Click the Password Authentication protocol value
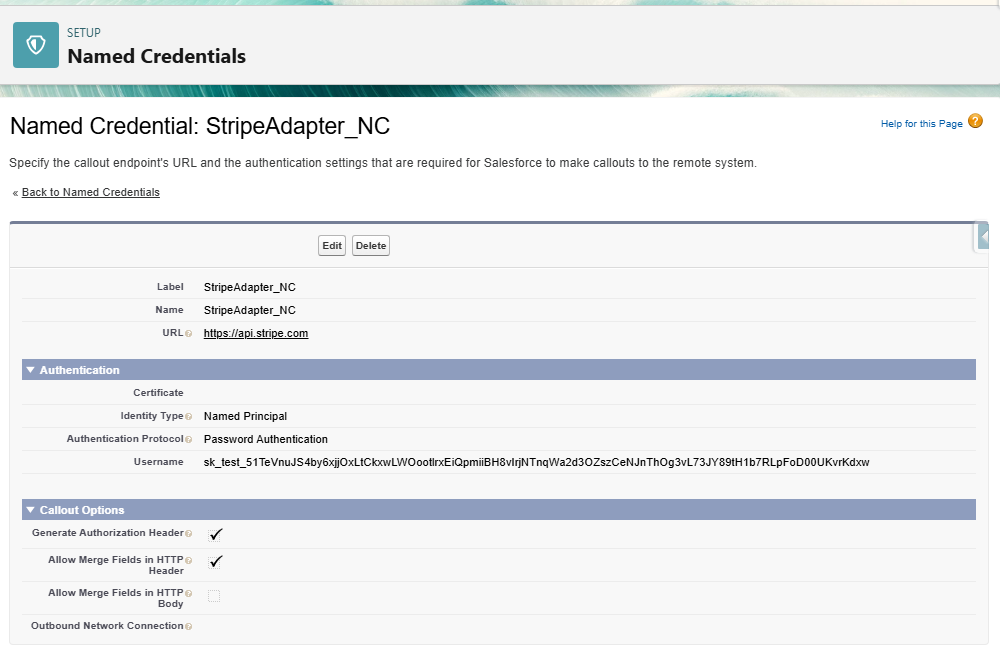The height and width of the screenshot is (660, 1000). coord(265,439)
